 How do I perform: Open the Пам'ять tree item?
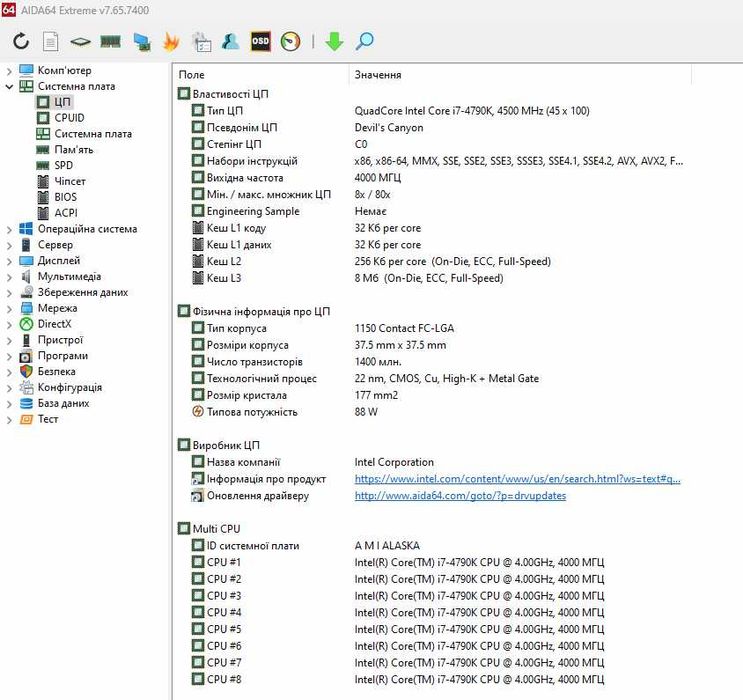coord(65,149)
